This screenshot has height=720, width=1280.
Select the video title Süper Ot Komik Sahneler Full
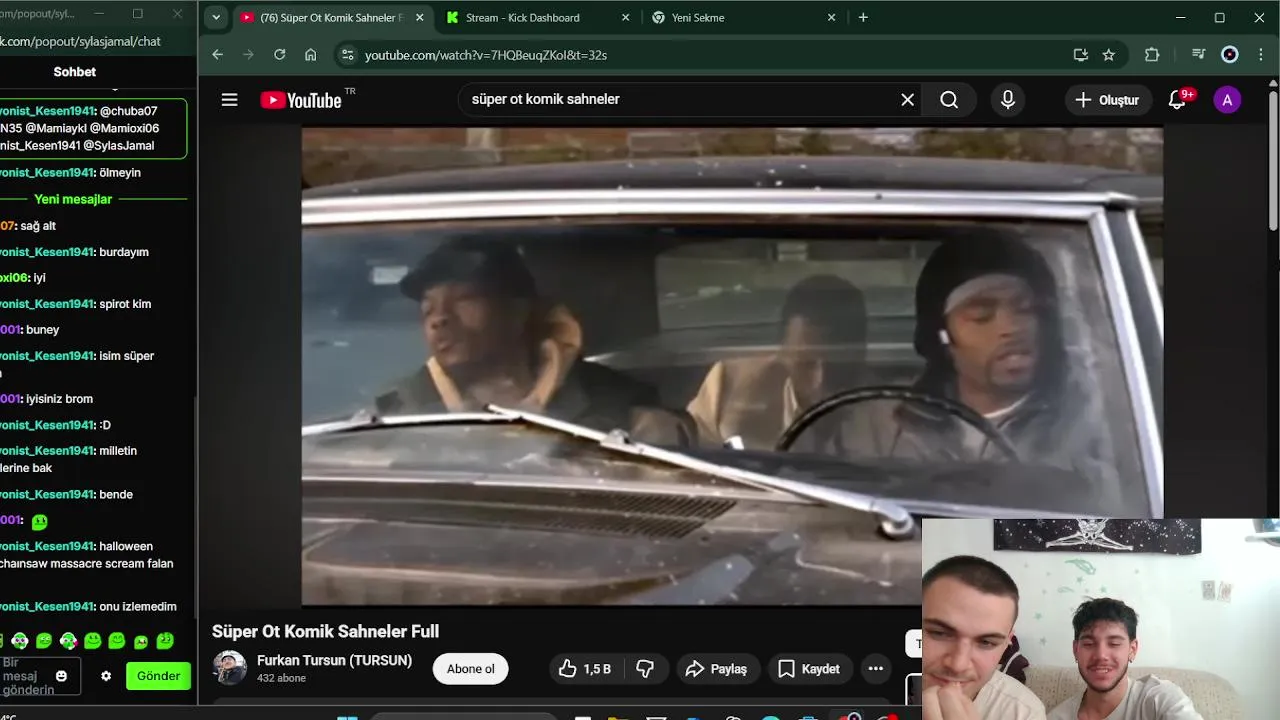[325, 631]
